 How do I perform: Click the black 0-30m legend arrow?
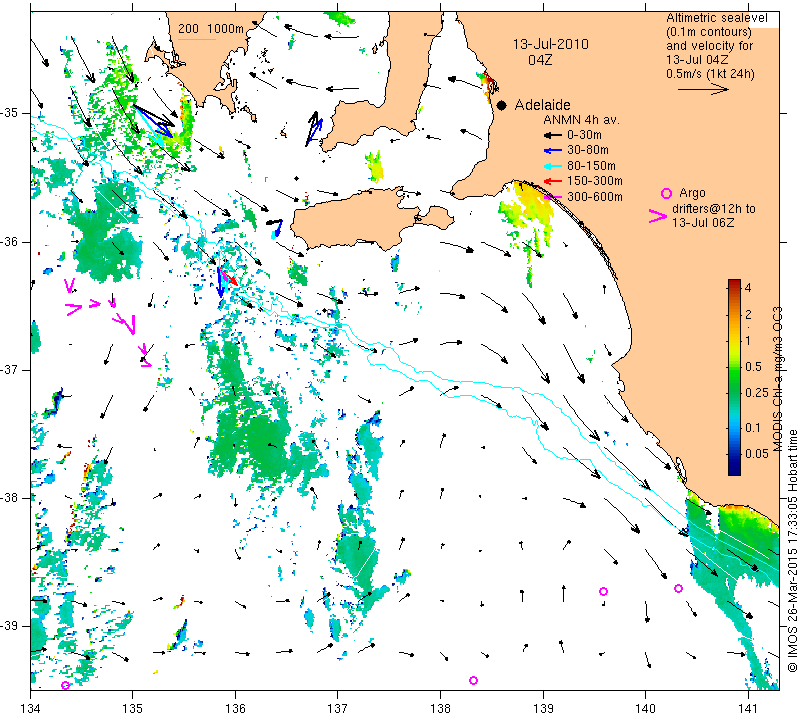(553, 135)
